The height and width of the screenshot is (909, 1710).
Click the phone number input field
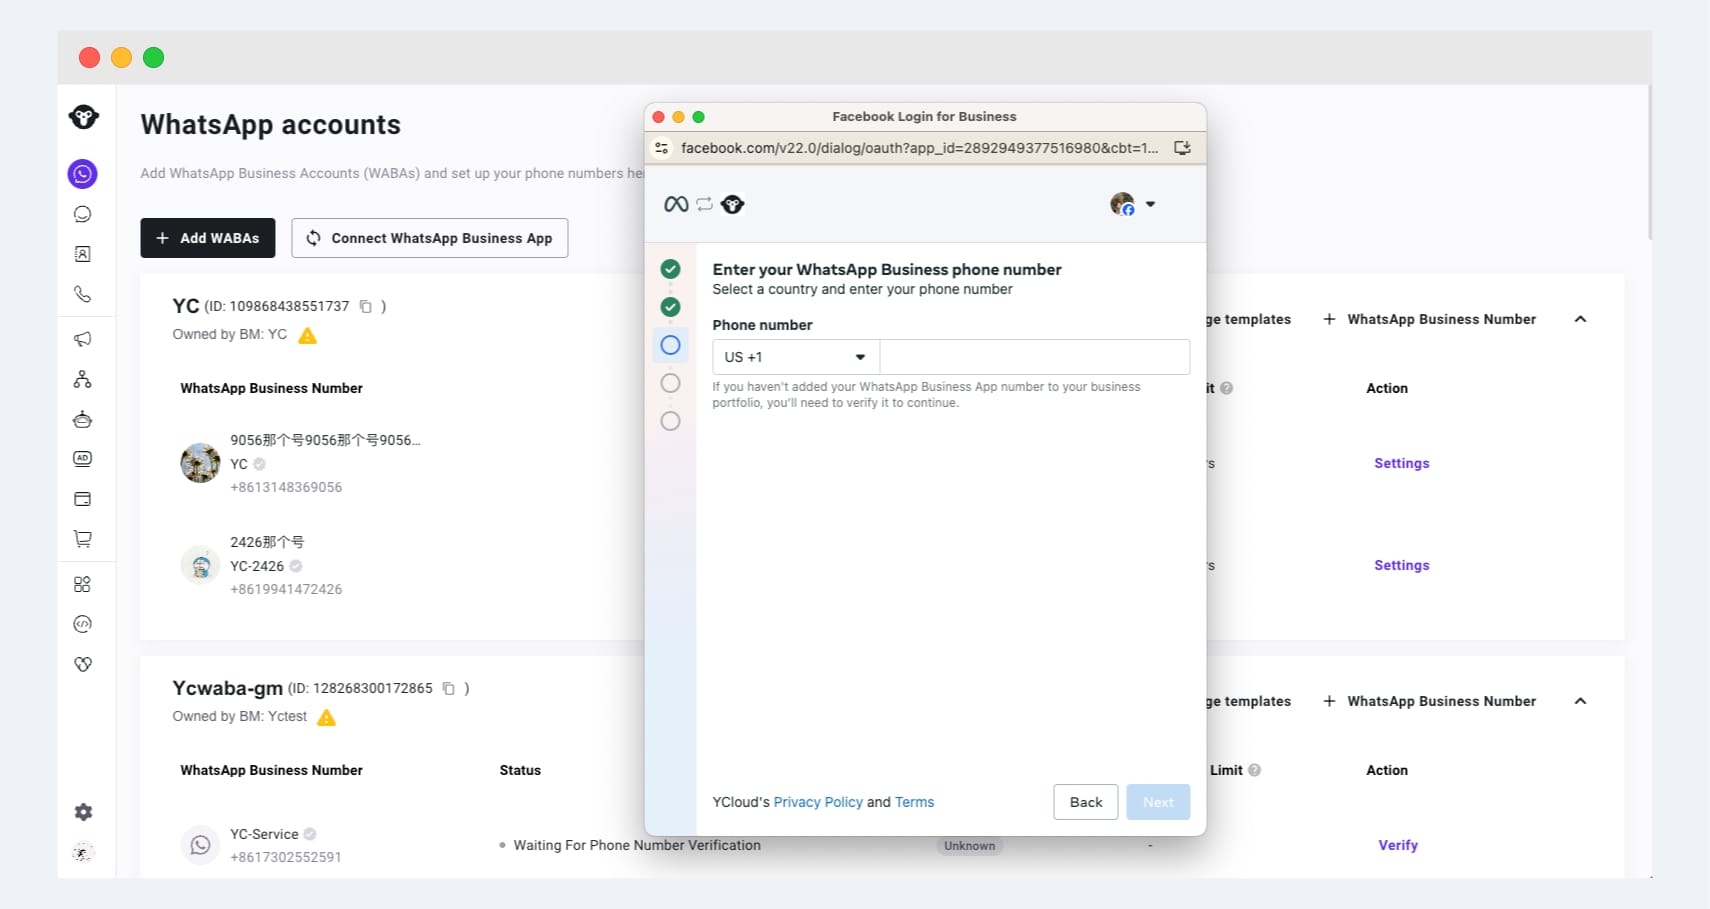click(x=1035, y=357)
